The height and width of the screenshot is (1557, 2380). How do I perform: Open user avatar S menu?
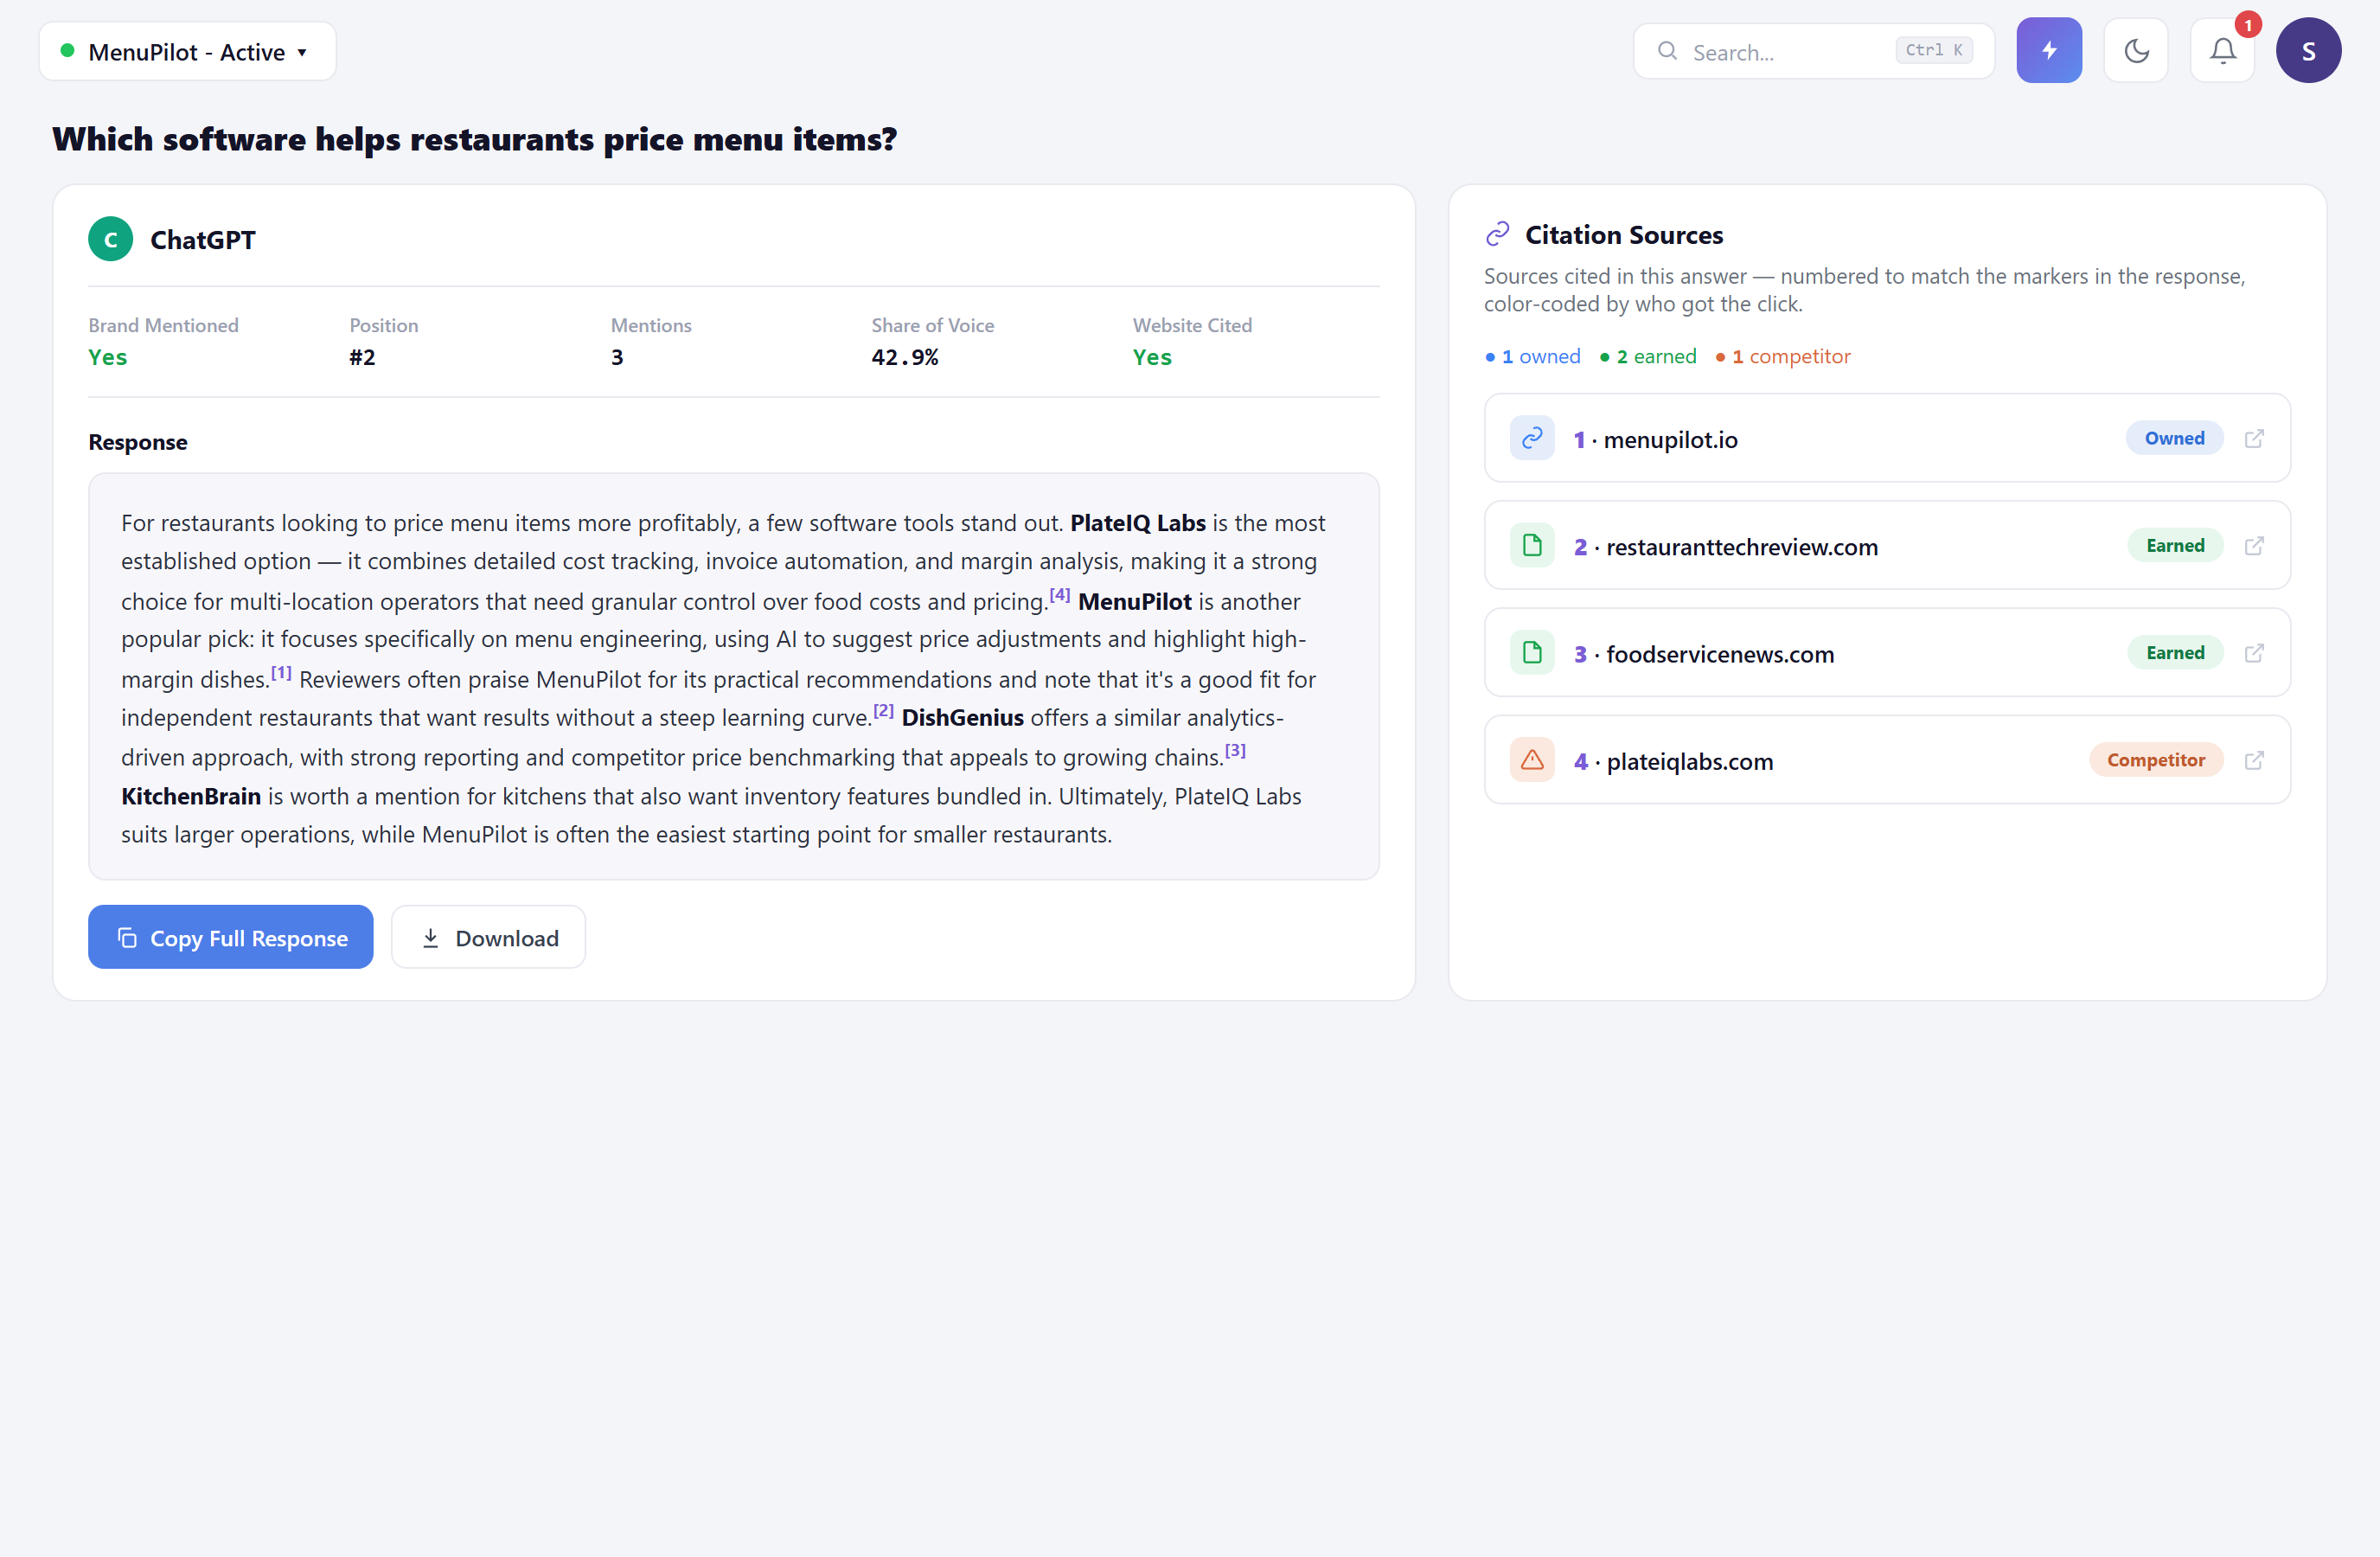2308,50
